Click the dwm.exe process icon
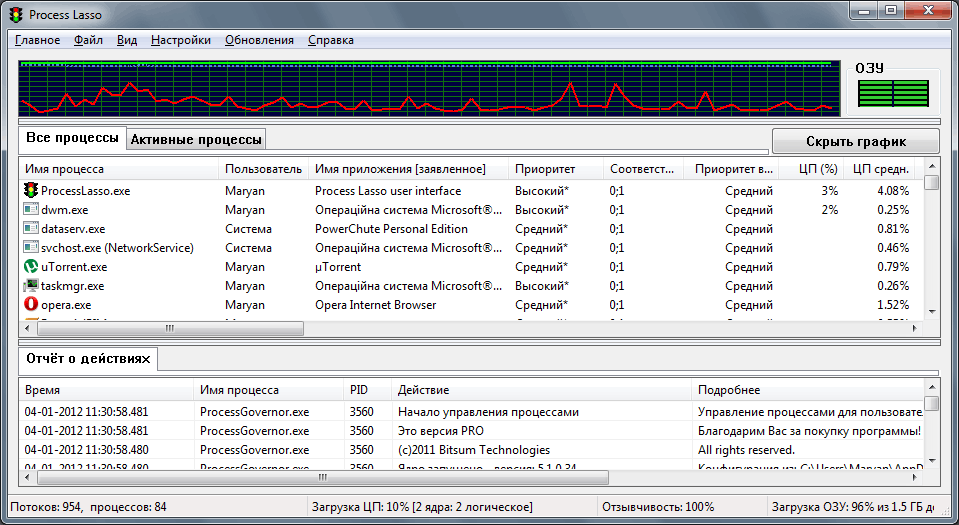This screenshot has width=959, height=525. pos(31,209)
